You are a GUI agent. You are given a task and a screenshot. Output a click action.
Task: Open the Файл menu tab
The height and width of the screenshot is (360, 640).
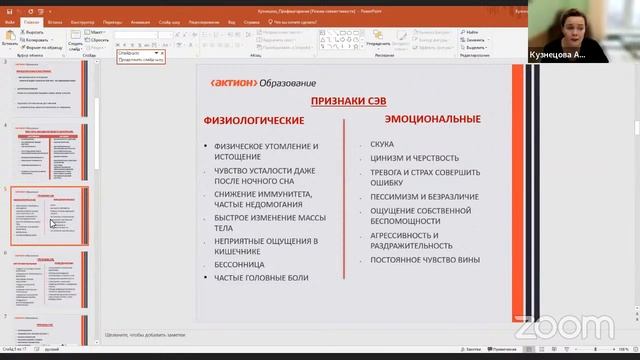click(10, 22)
